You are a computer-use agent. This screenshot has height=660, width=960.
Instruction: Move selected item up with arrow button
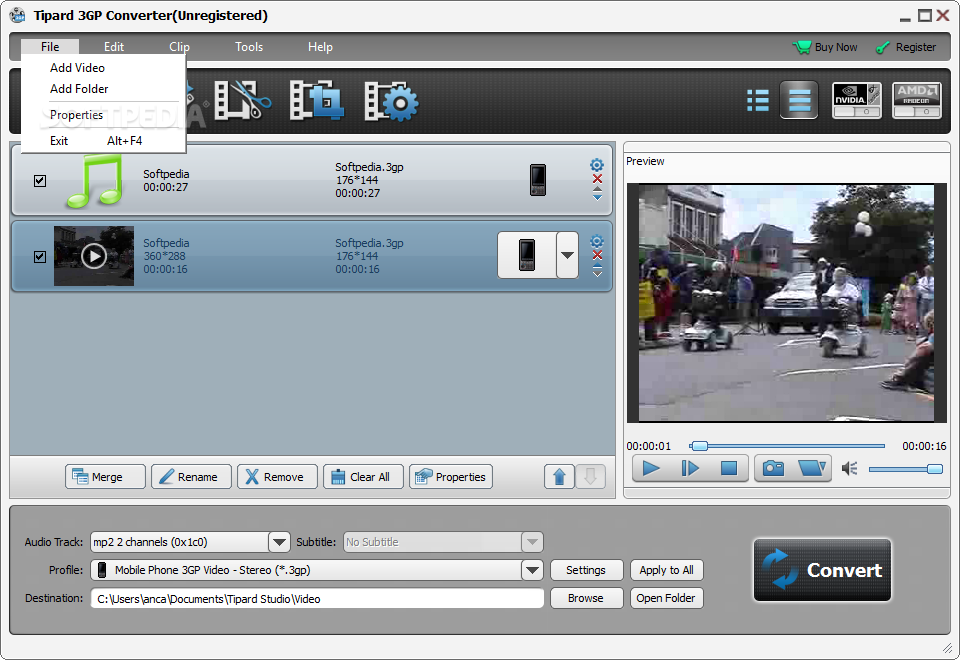559,476
